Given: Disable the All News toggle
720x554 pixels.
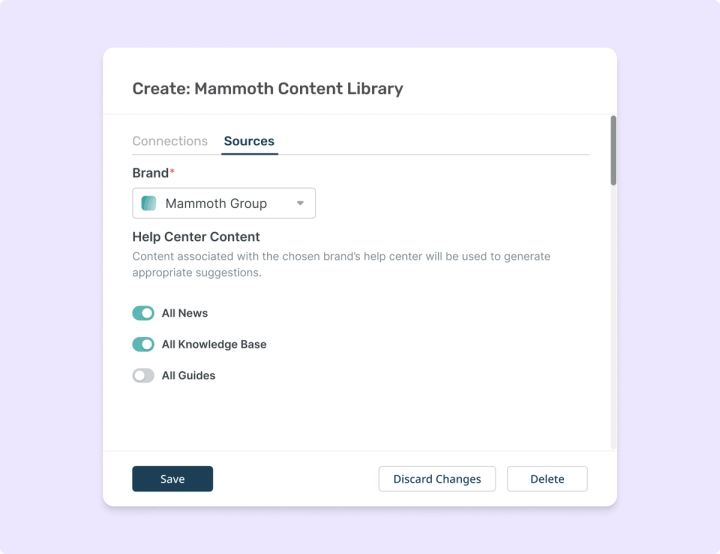Looking at the screenshot, I should (143, 313).
